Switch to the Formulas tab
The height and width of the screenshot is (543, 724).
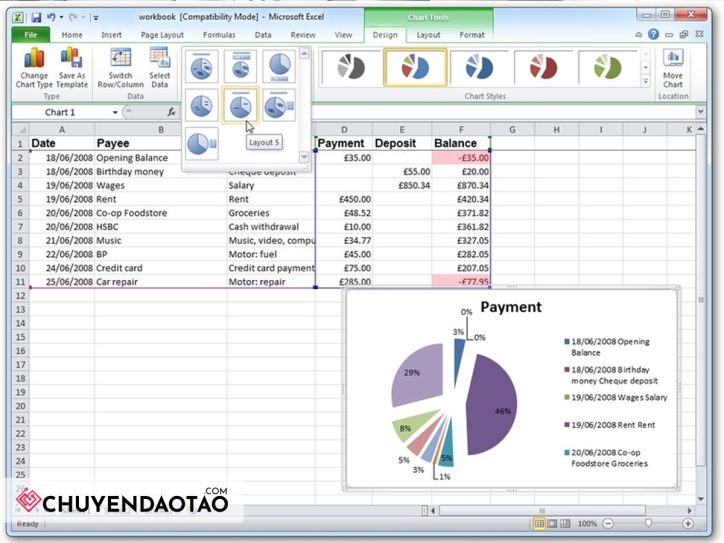click(219, 35)
